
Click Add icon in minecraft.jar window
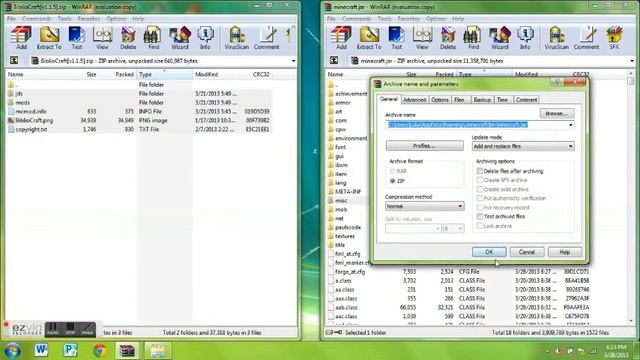coord(341,38)
